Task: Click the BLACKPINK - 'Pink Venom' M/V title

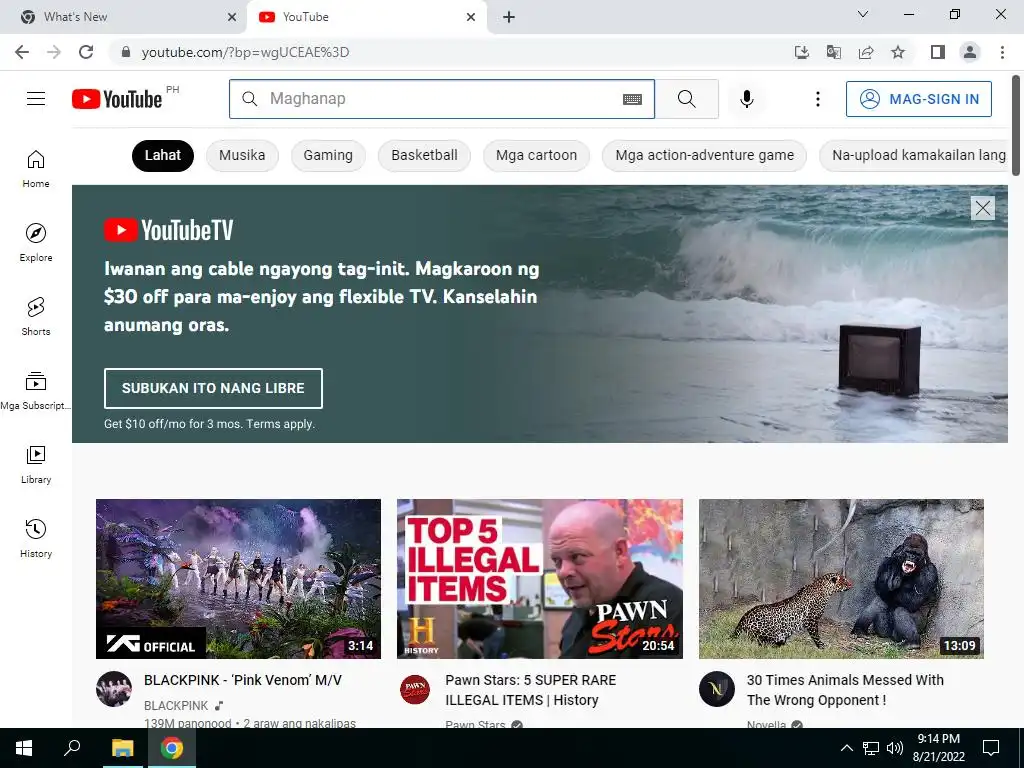Action: pos(243,680)
